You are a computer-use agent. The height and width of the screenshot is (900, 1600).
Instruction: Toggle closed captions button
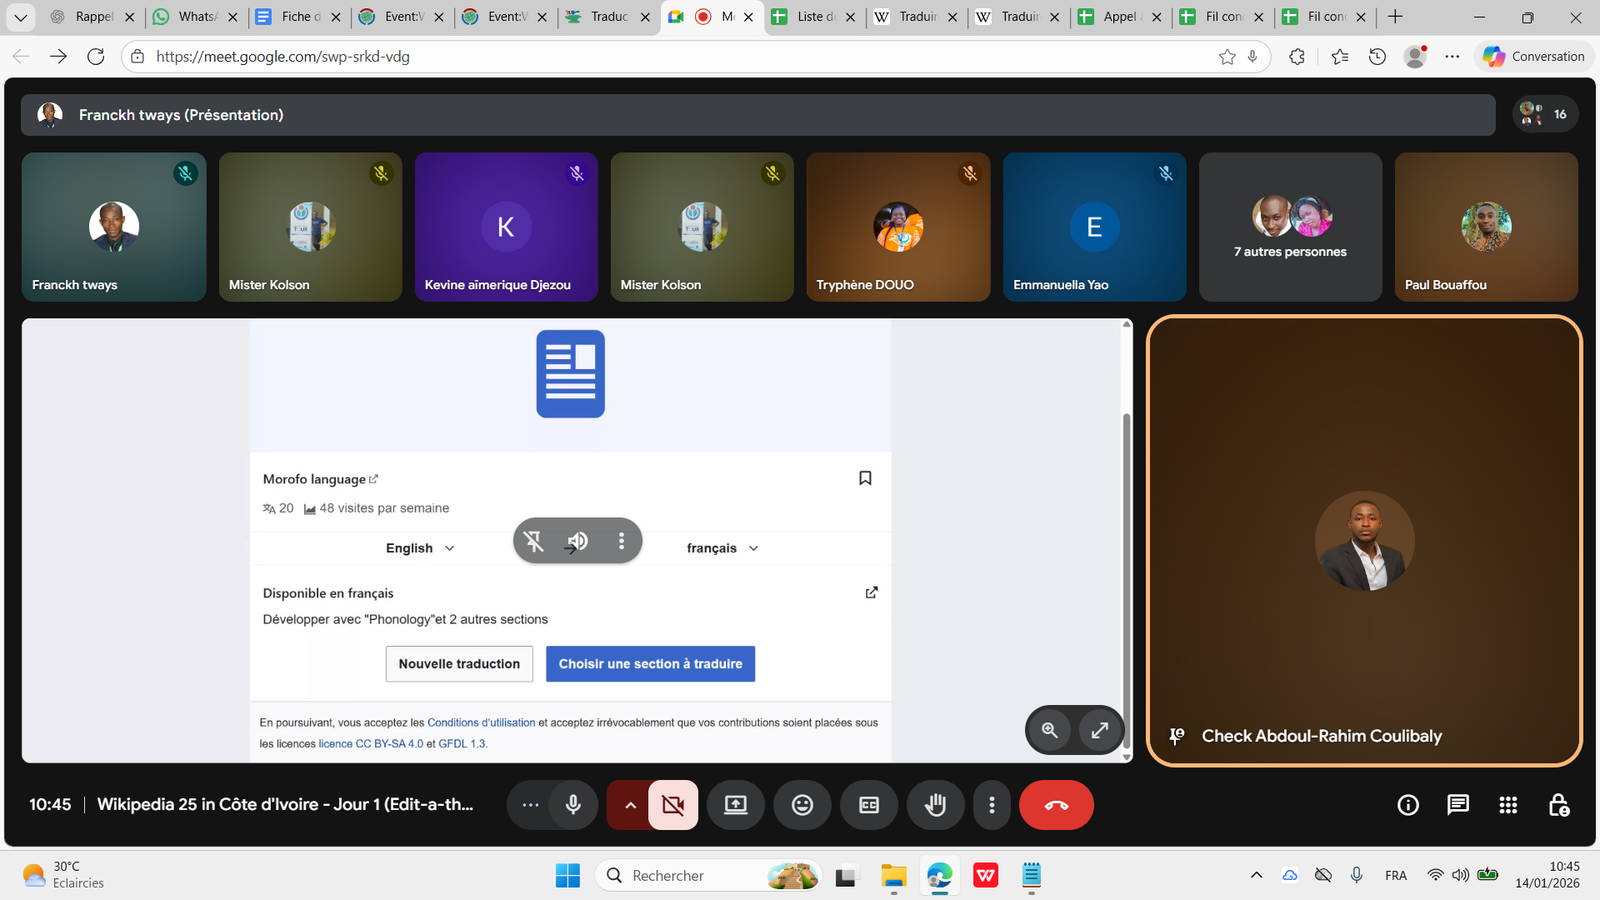pos(869,805)
